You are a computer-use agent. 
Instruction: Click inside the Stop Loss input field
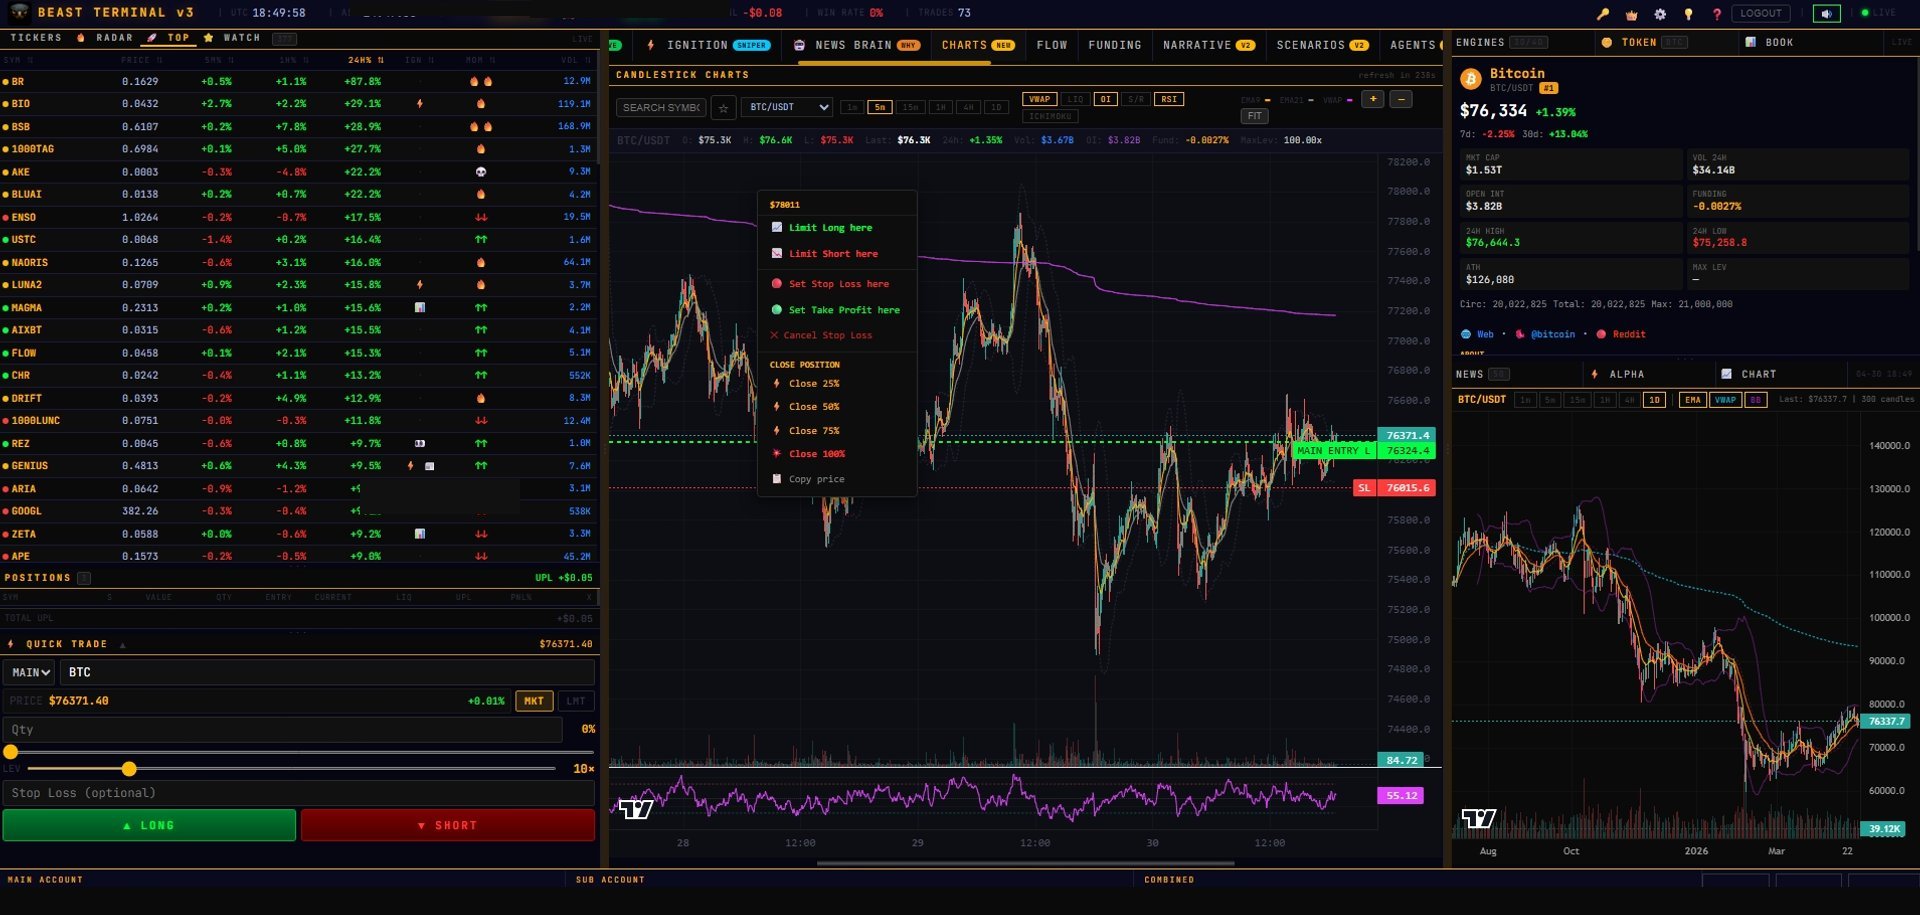coord(300,792)
